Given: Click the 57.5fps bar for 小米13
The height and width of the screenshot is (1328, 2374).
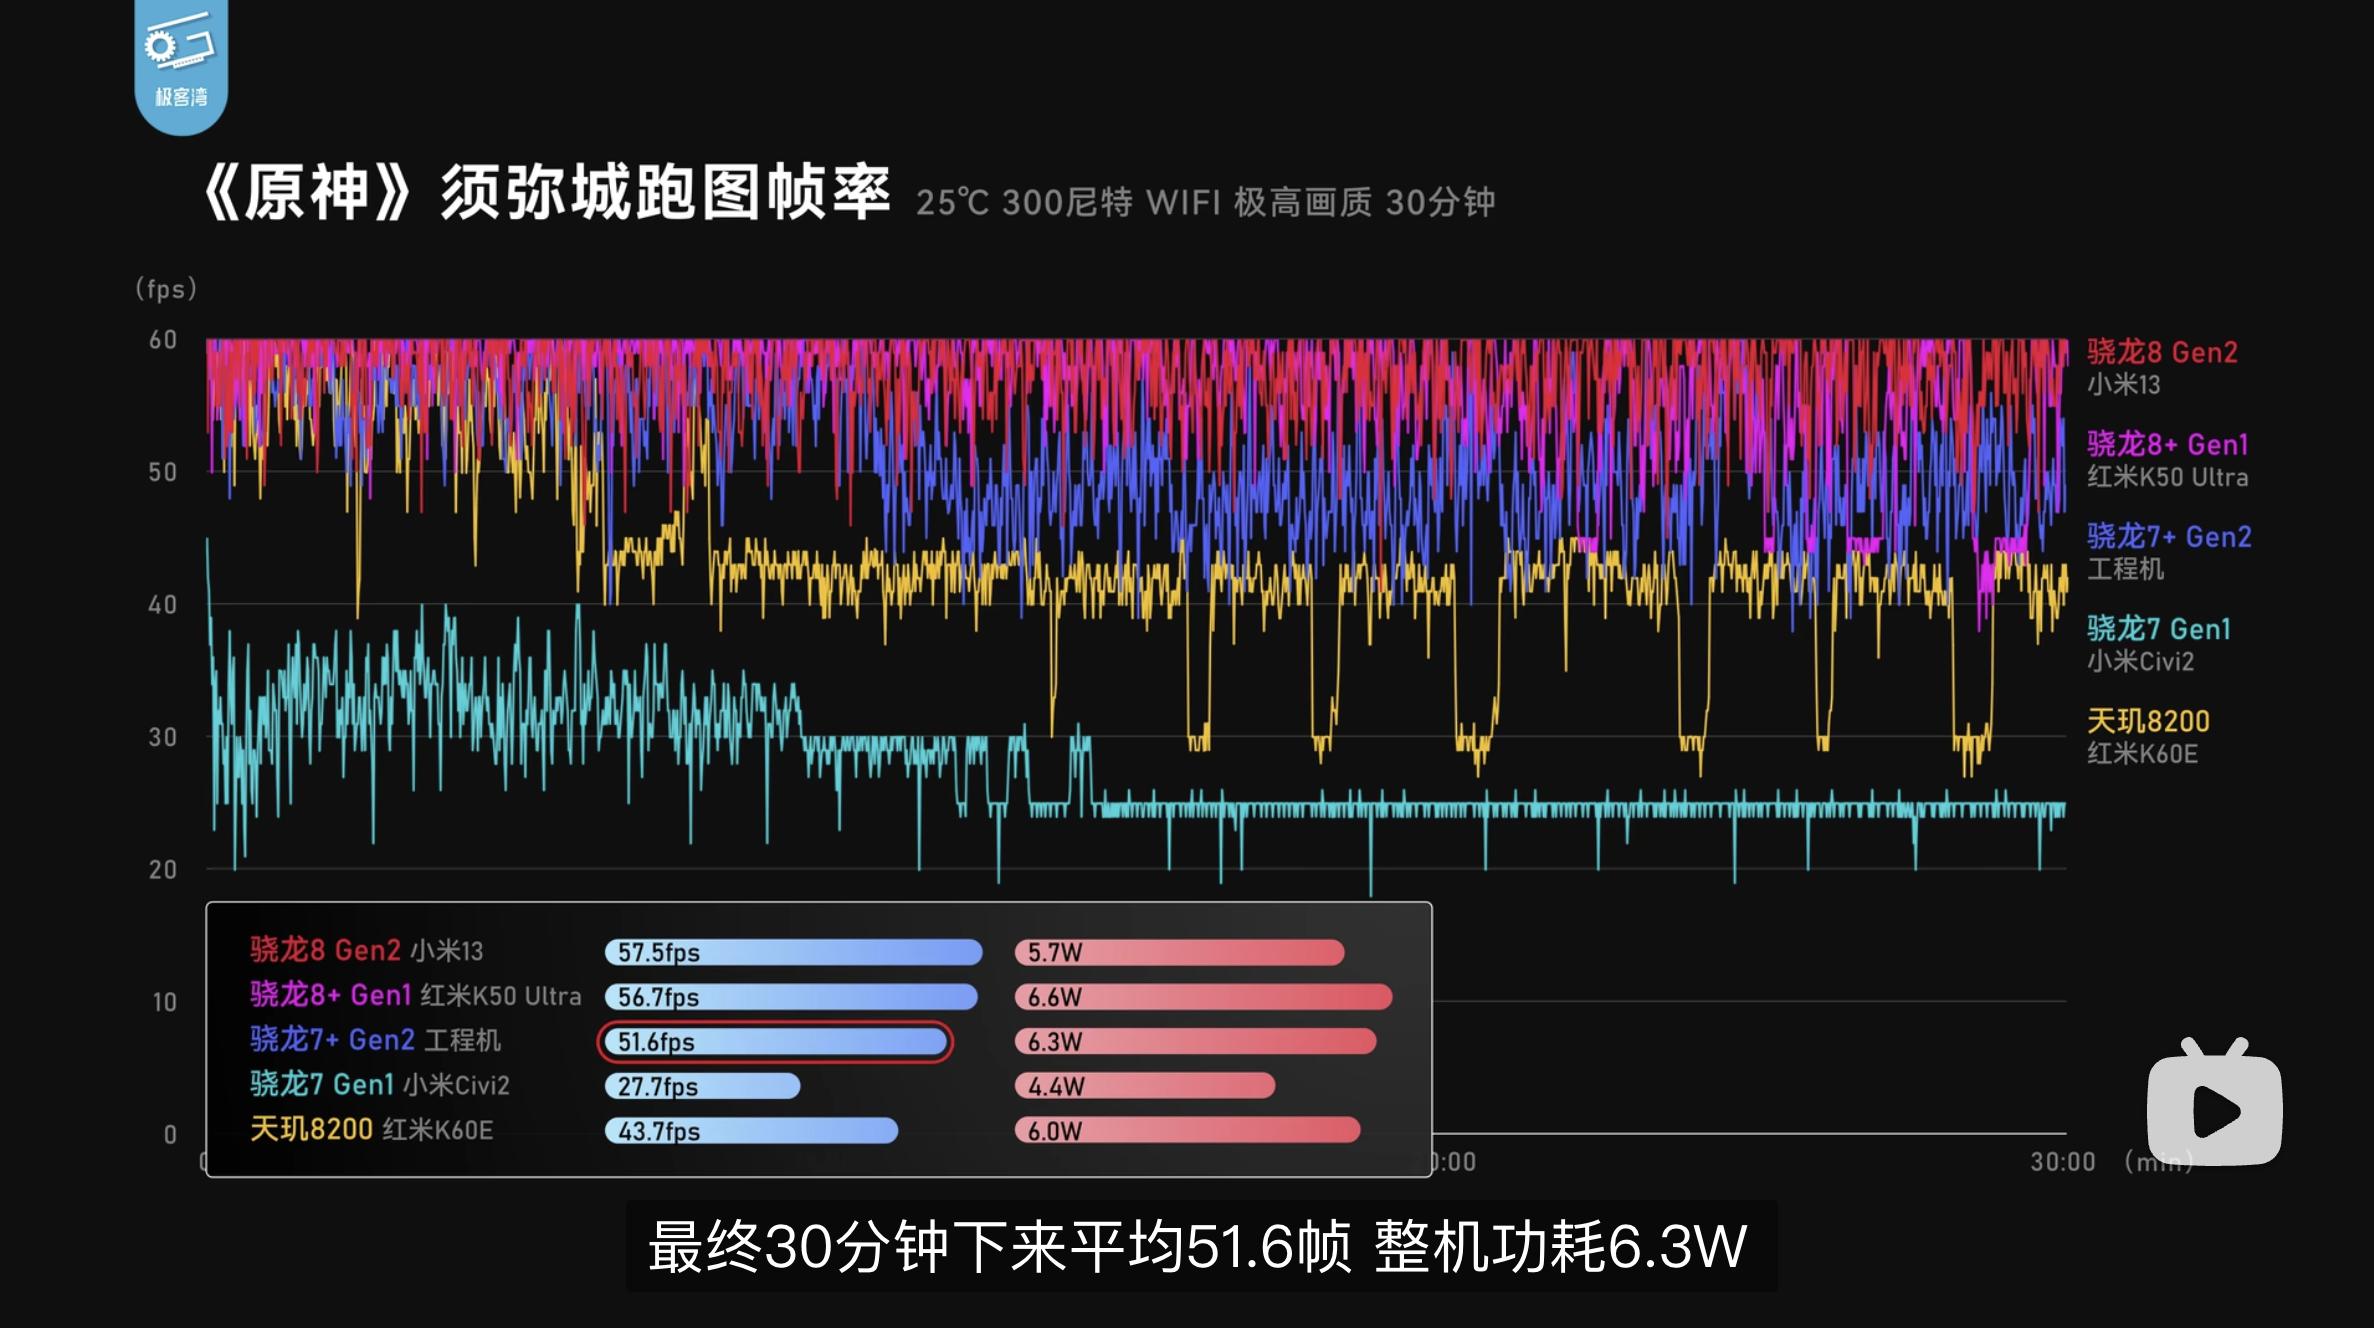Looking at the screenshot, I should [x=790, y=953].
